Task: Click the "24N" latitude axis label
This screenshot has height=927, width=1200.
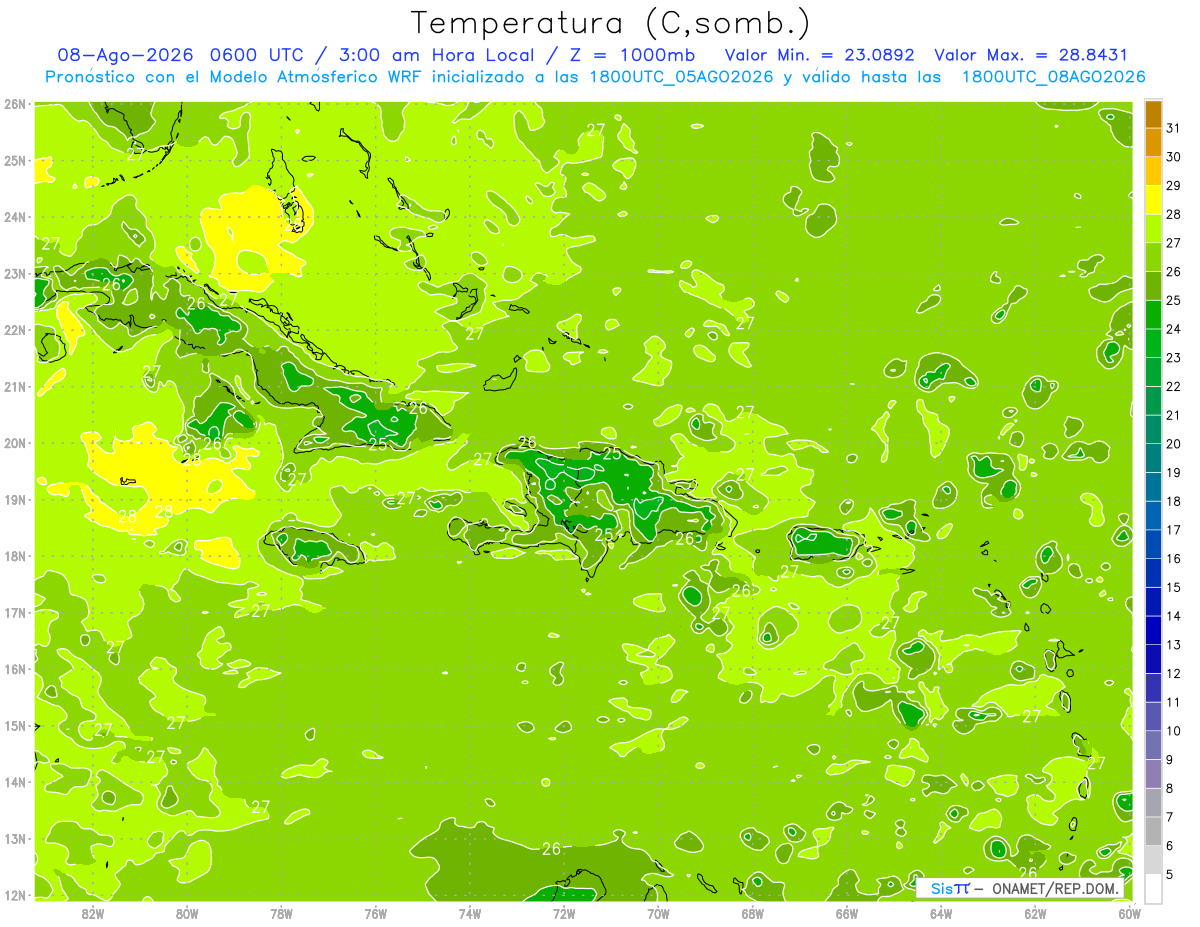Action: click(14, 217)
